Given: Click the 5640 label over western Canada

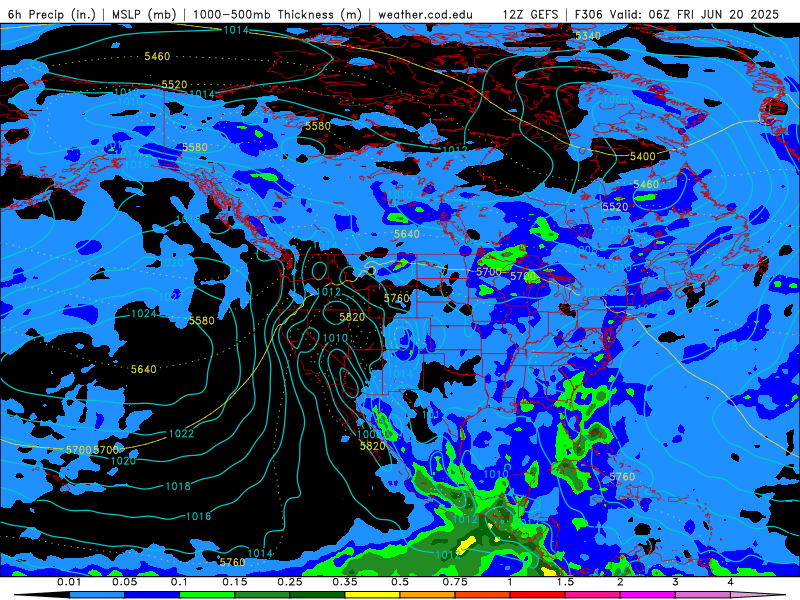Looking at the screenshot, I should 407,234.
